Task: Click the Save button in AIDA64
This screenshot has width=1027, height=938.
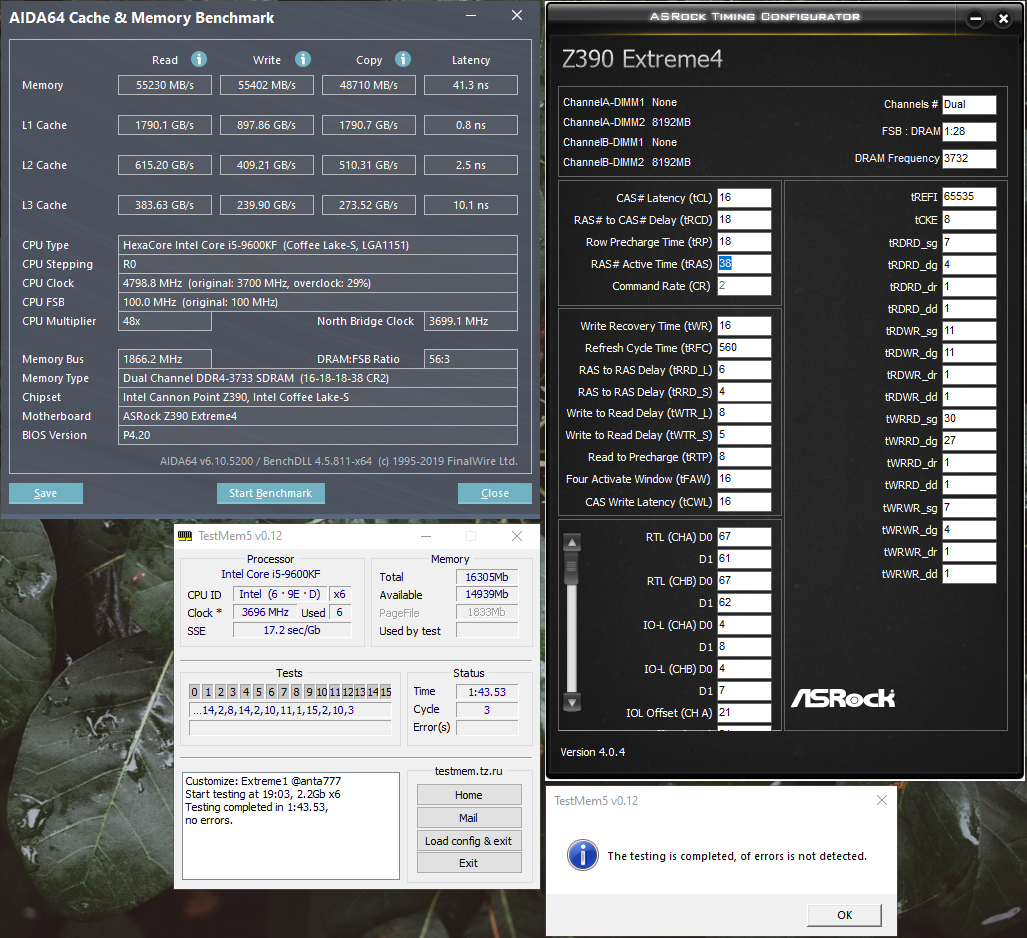Action: tap(46, 493)
